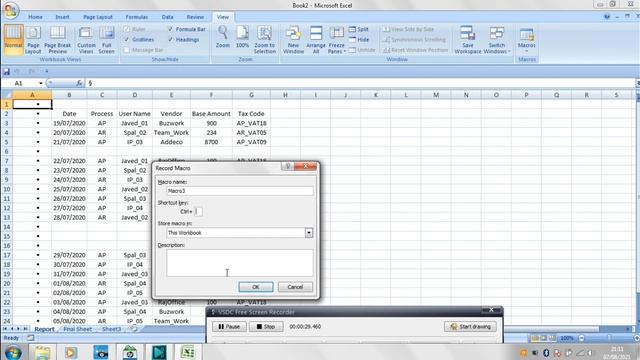Open a New Window

(x=293, y=39)
